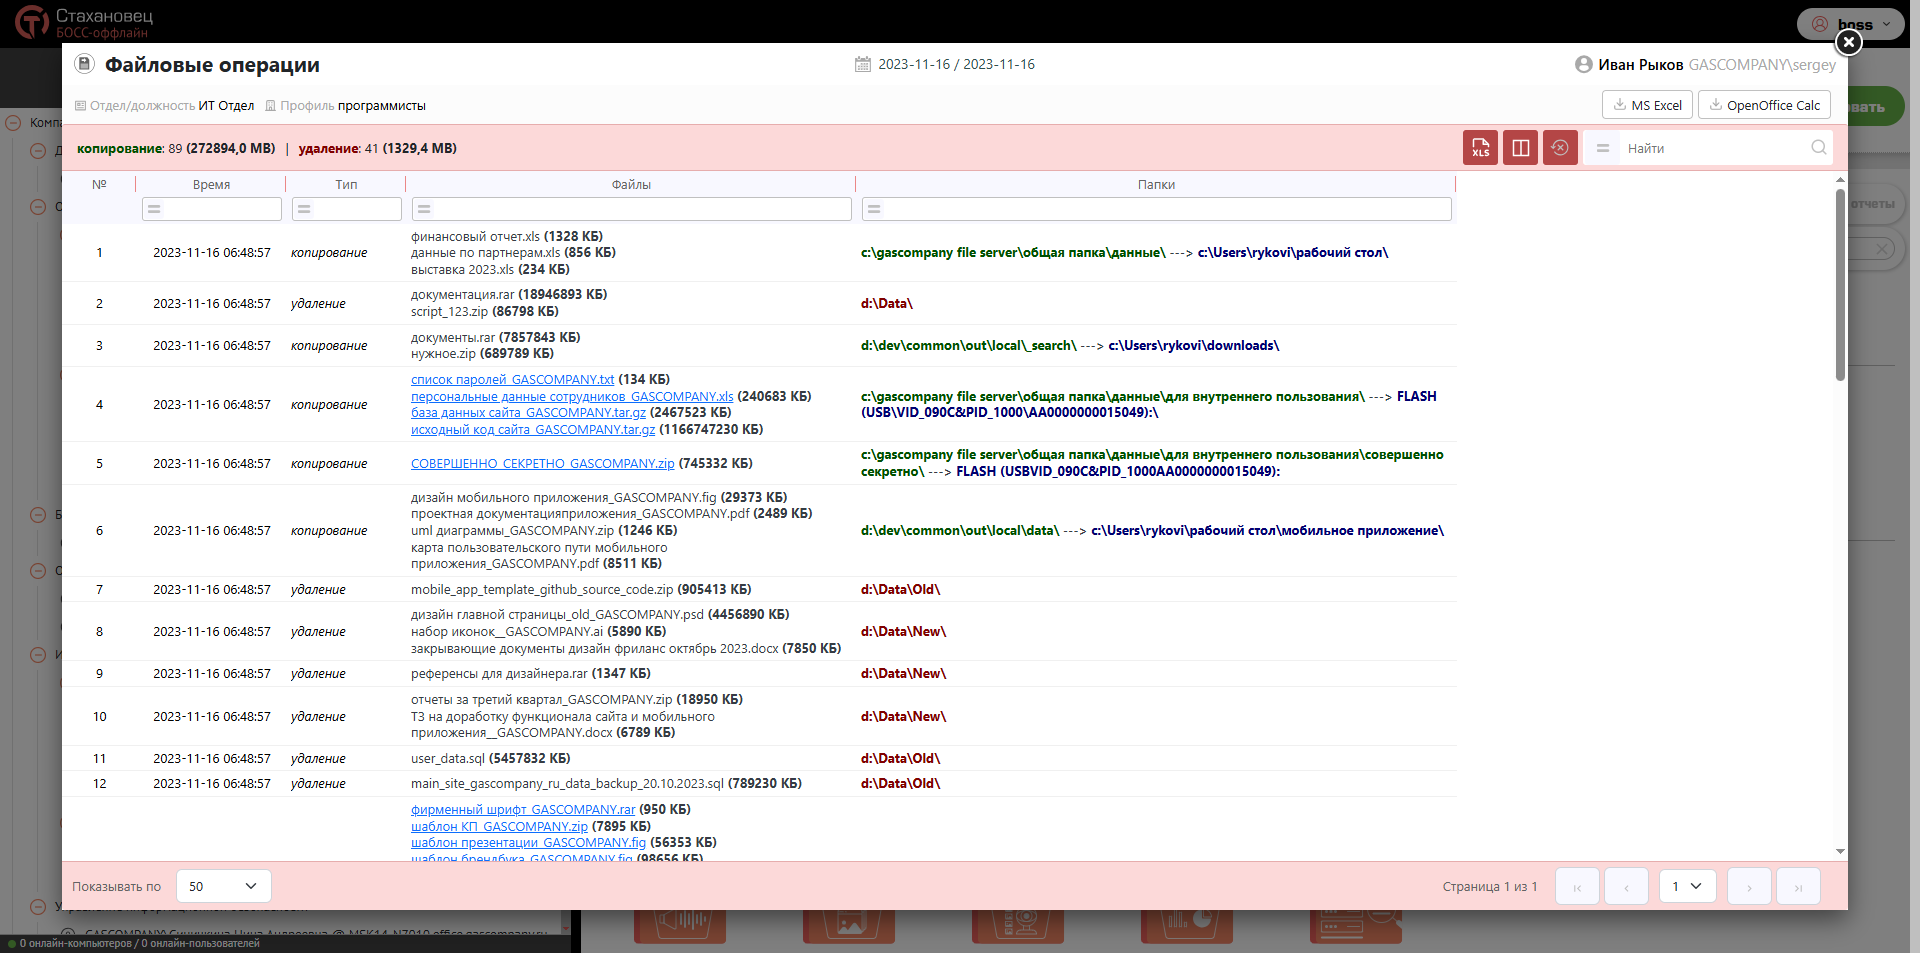The height and width of the screenshot is (953, 1920).
Task: Sort table by the Время column header
Action: tap(211, 185)
